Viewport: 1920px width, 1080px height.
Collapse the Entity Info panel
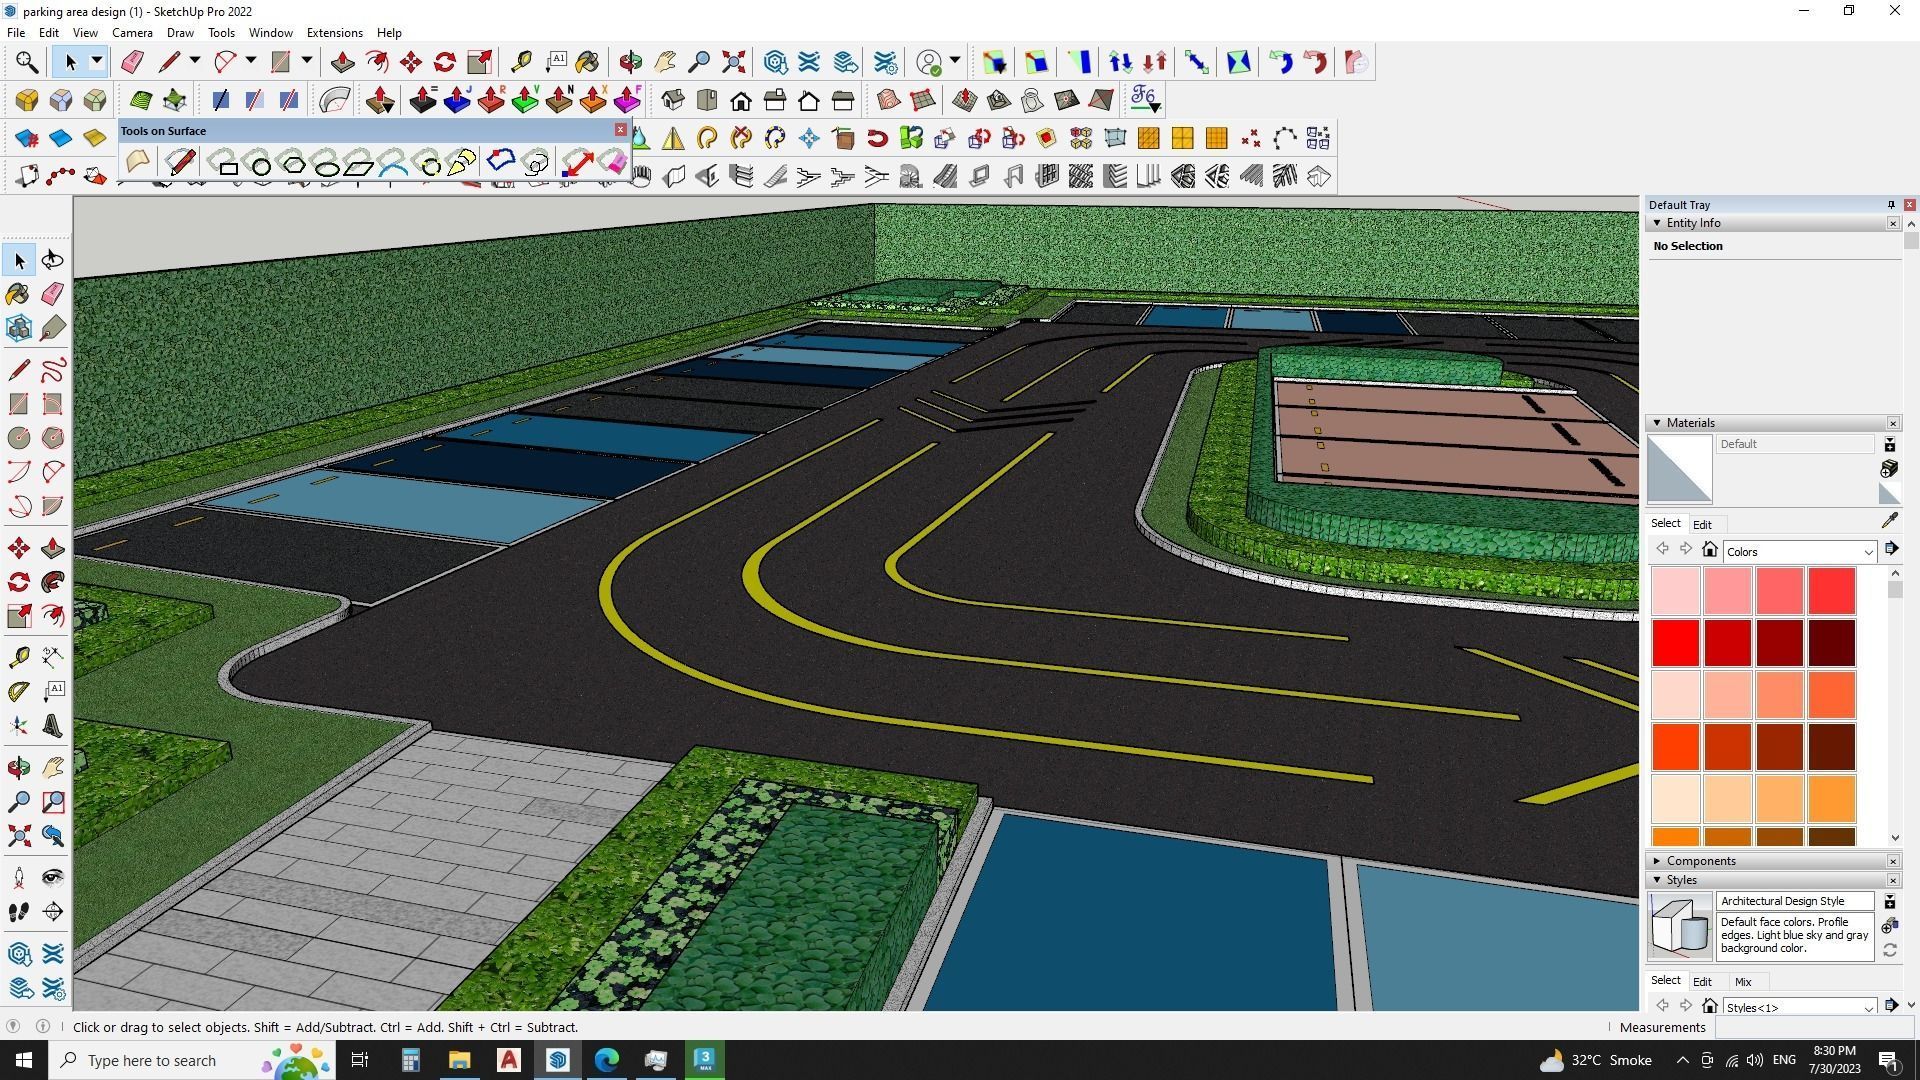(1657, 223)
